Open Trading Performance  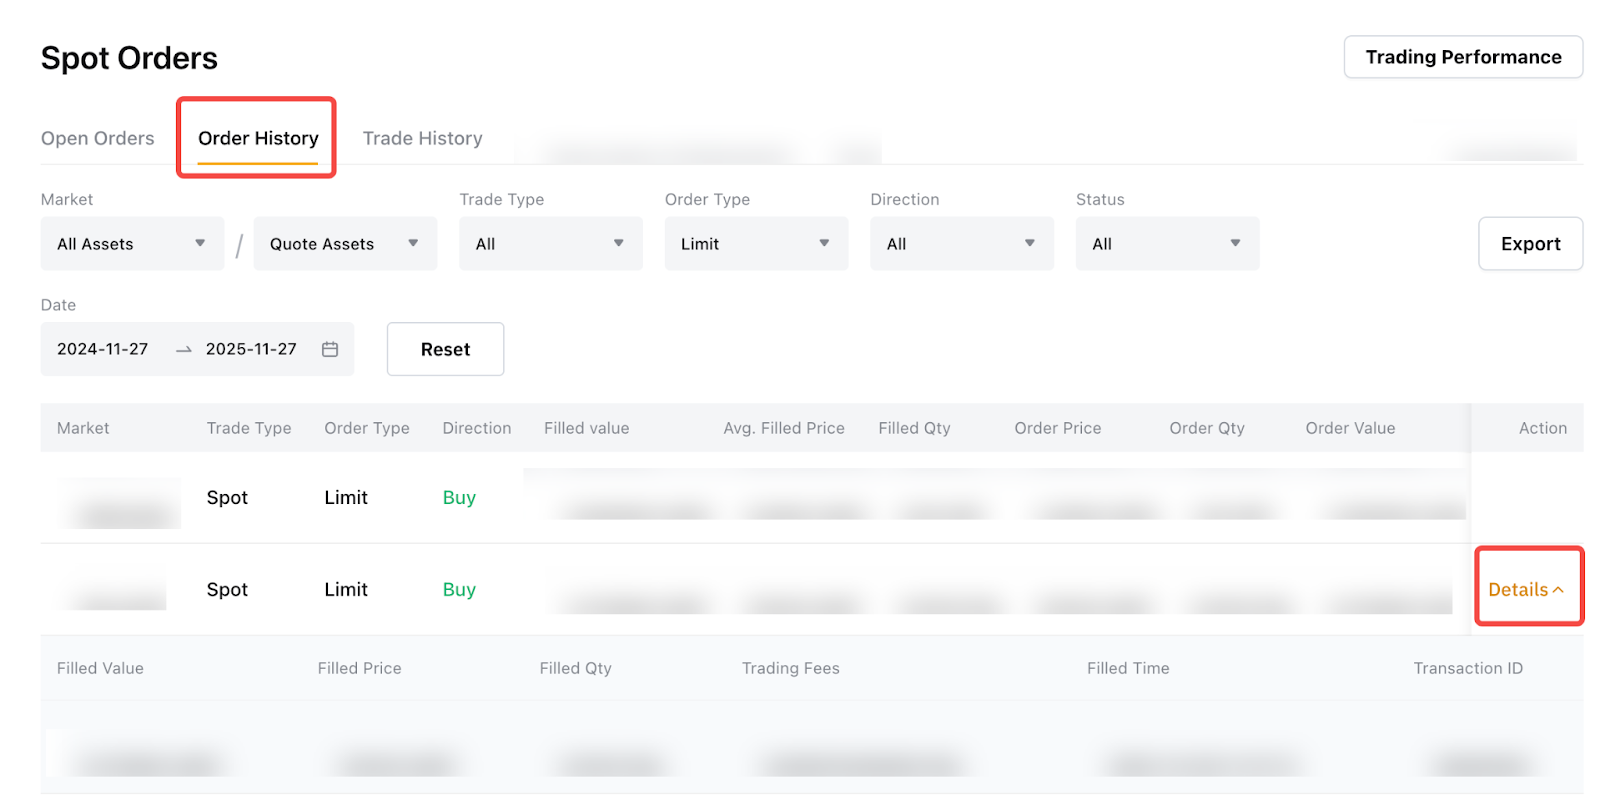coord(1463,57)
